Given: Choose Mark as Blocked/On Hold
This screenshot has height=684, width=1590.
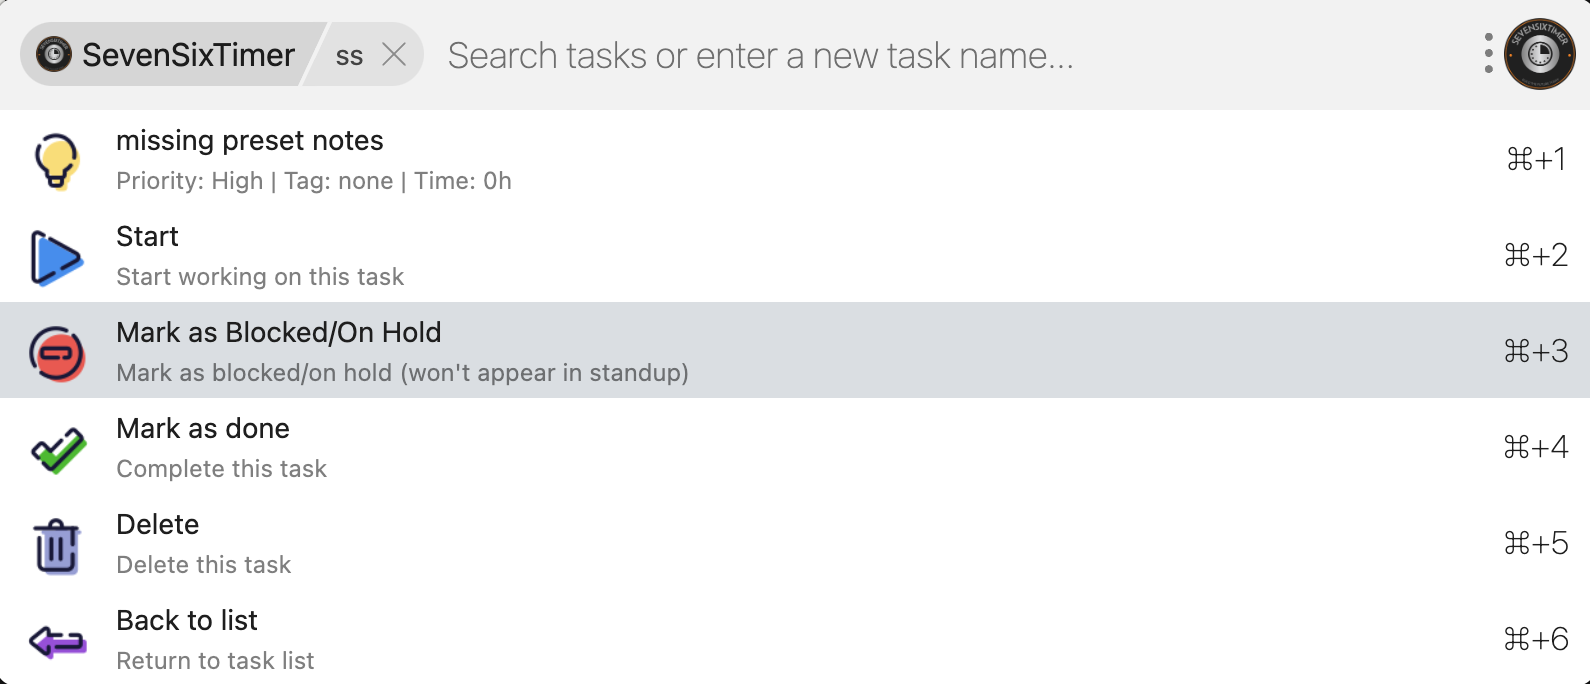Looking at the screenshot, I should pyautogui.click(x=279, y=333).
